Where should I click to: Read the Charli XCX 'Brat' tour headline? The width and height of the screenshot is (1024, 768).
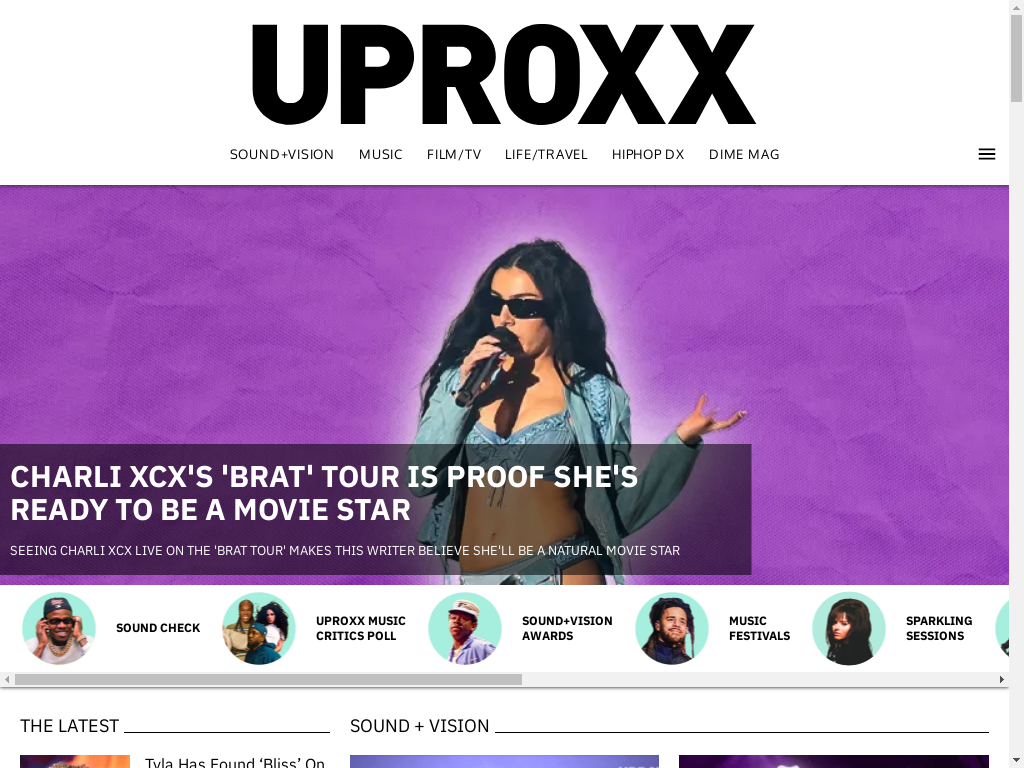tap(324, 493)
